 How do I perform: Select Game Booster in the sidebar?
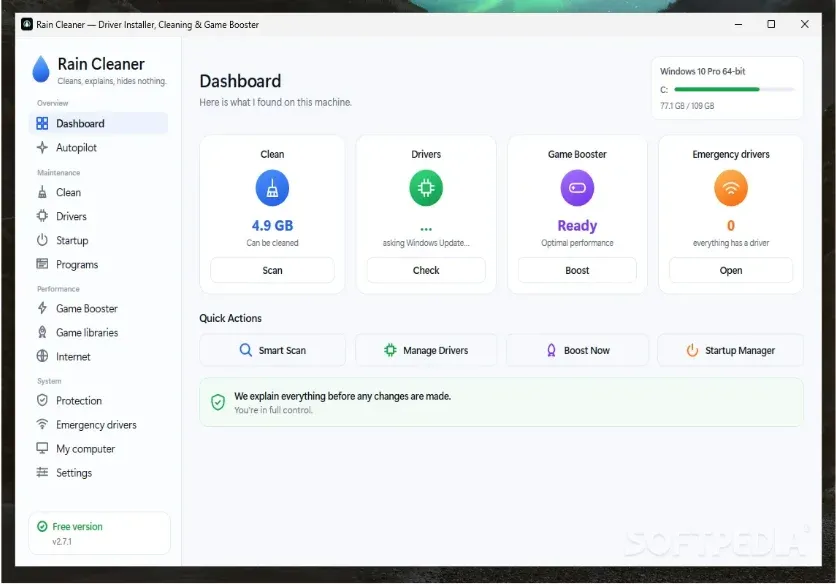click(98, 308)
